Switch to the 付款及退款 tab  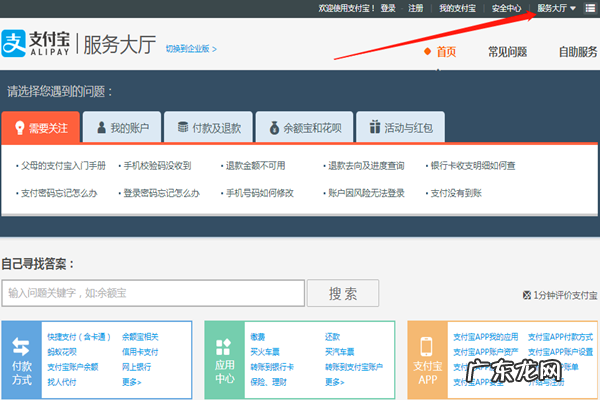(209, 127)
